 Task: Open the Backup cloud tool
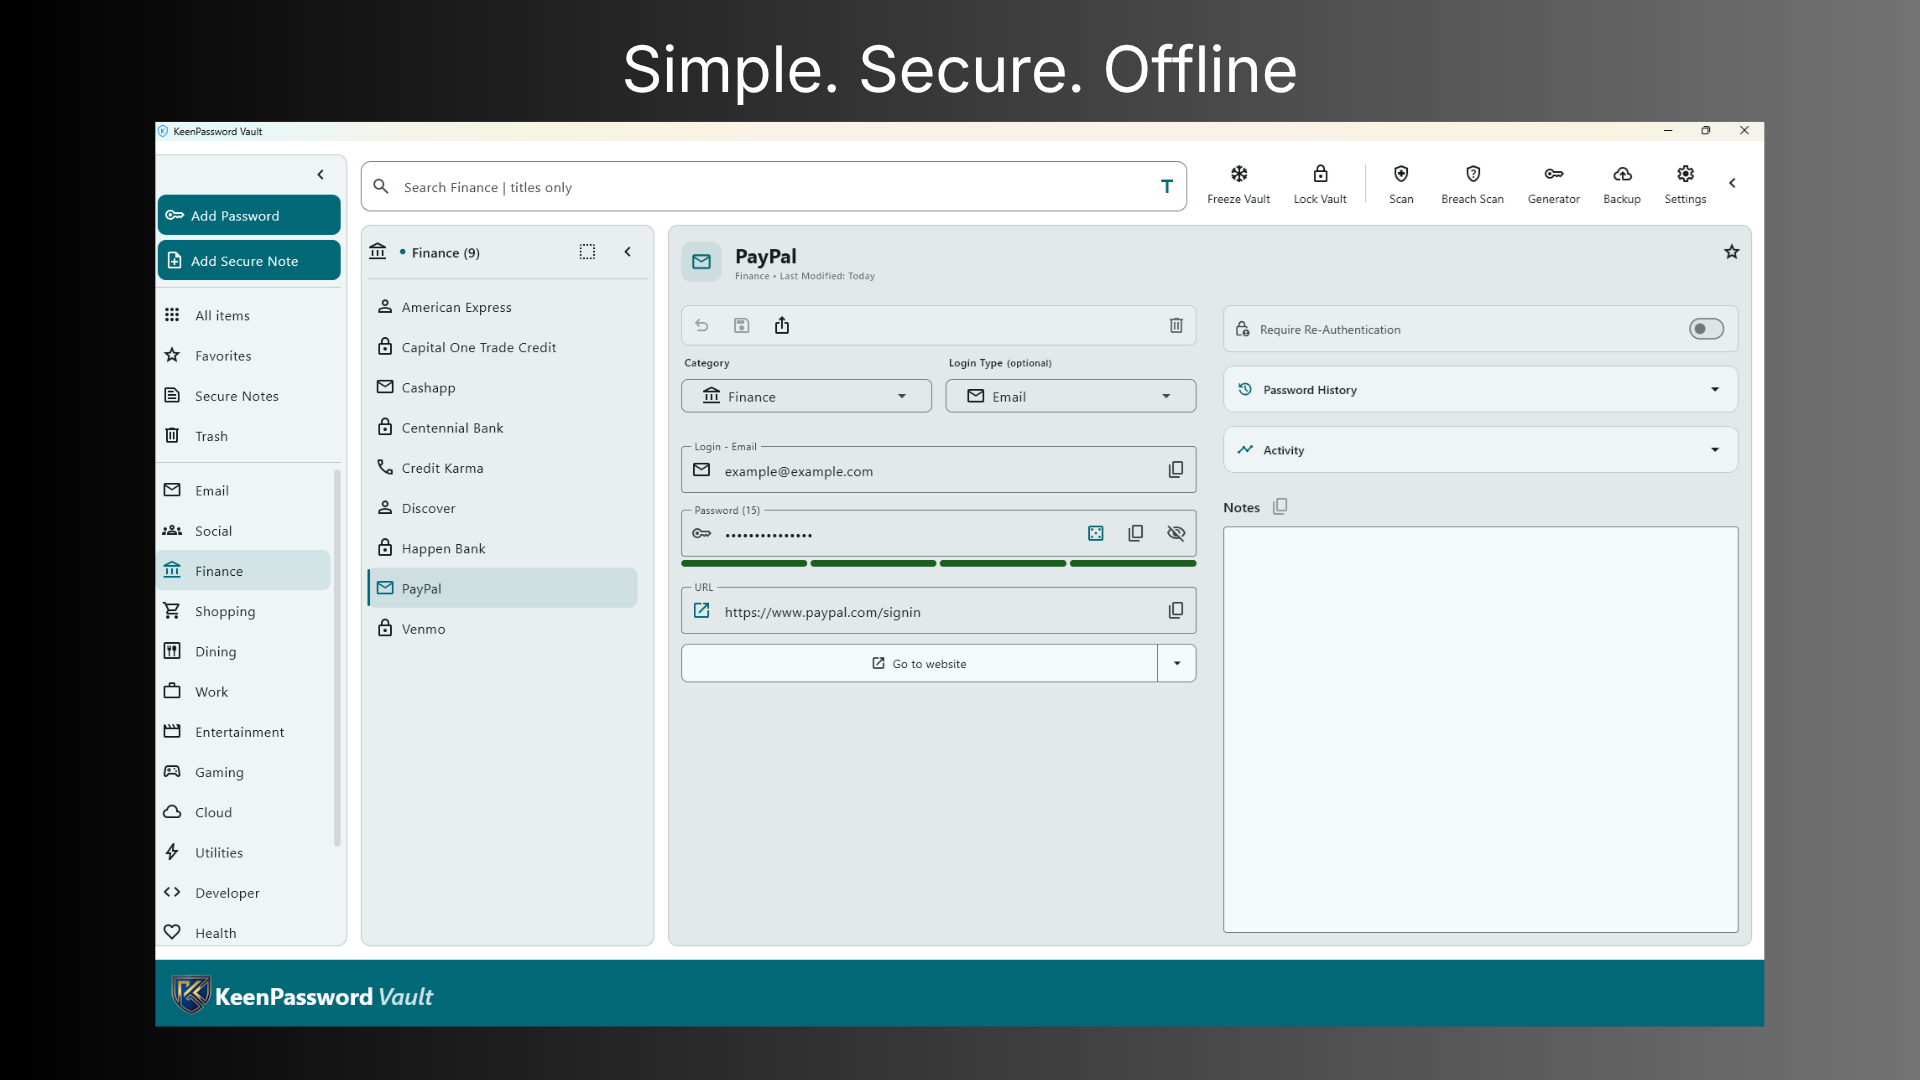pos(1621,185)
